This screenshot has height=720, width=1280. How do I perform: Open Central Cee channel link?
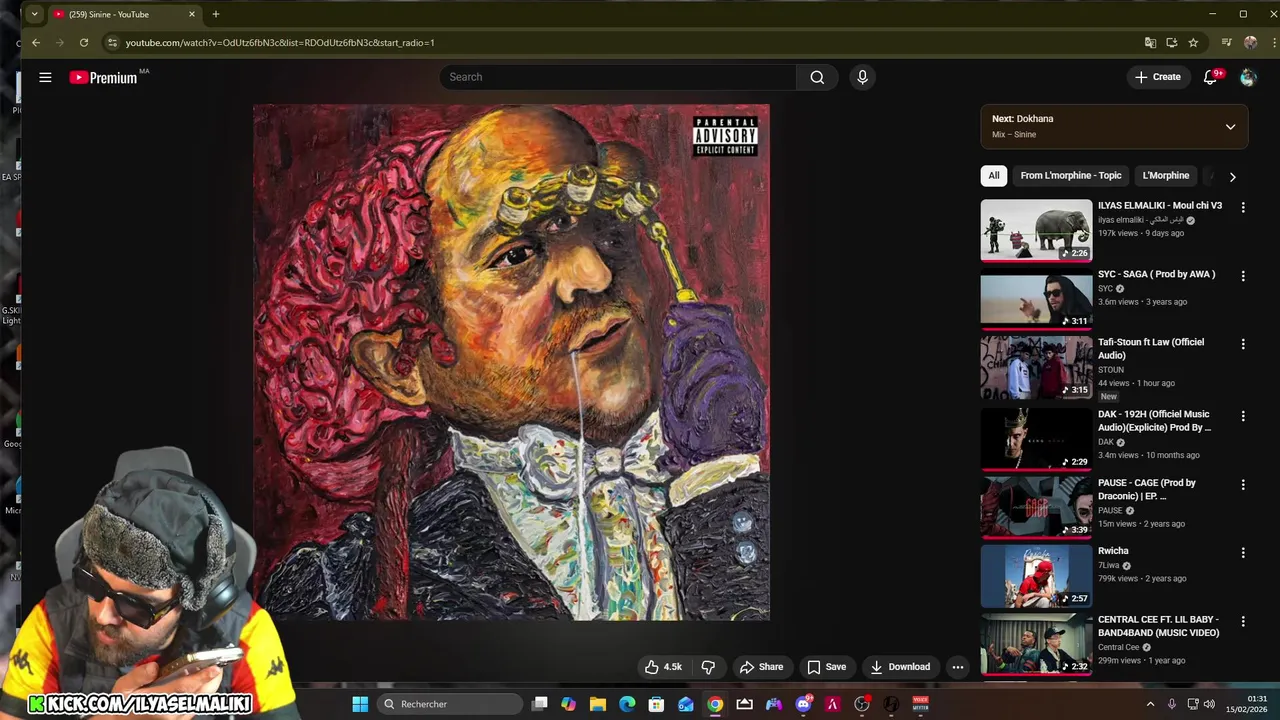[1119, 647]
